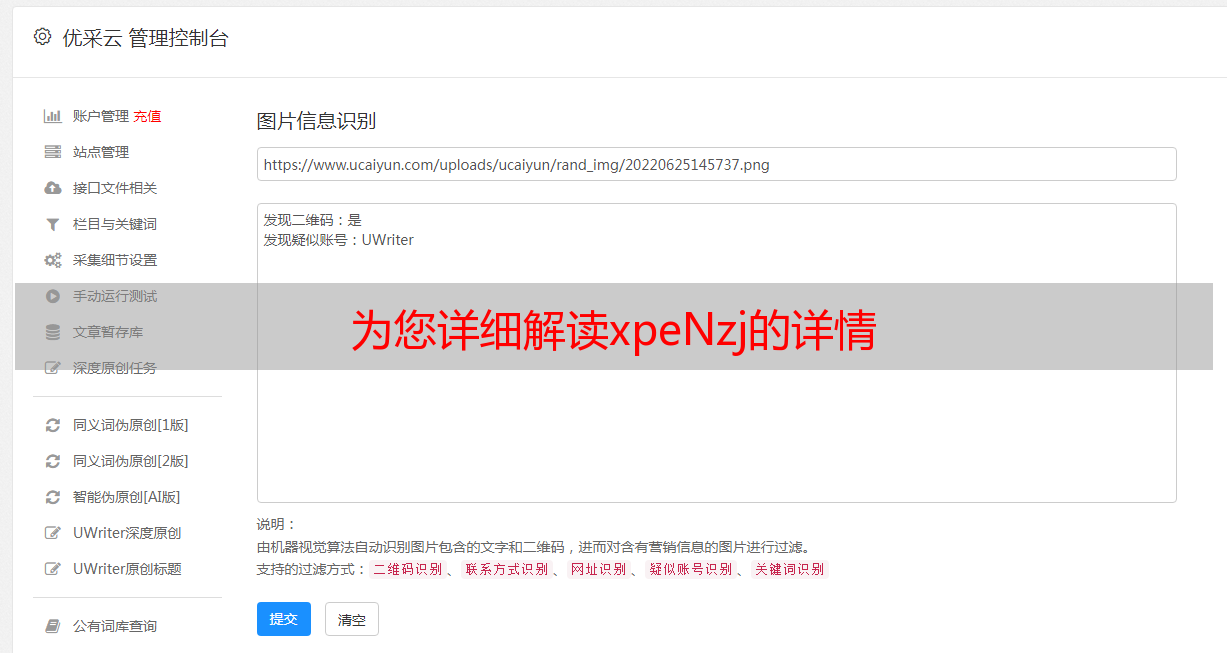Screen dimensions: 1227x653
Task: Select 同义词伪原创[1版] in the sidebar
Action: 131,425
